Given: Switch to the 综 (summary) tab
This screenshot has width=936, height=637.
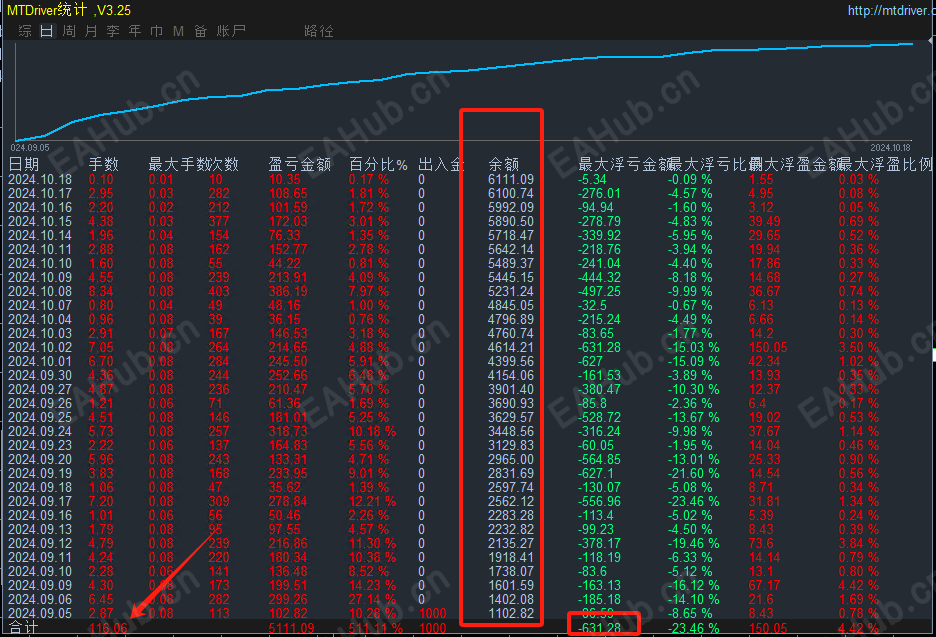Looking at the screenshot, I should click(25, 31).
